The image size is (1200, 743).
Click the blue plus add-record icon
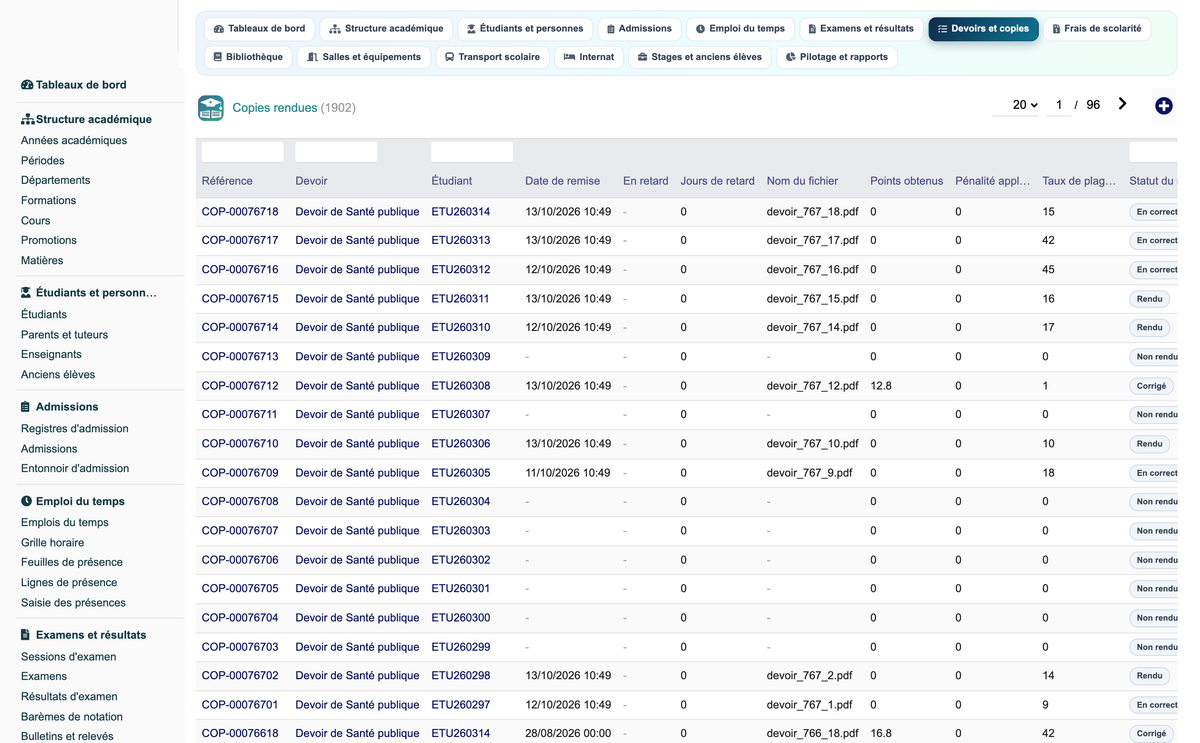pyautogui.click(x=1163, y=106)
